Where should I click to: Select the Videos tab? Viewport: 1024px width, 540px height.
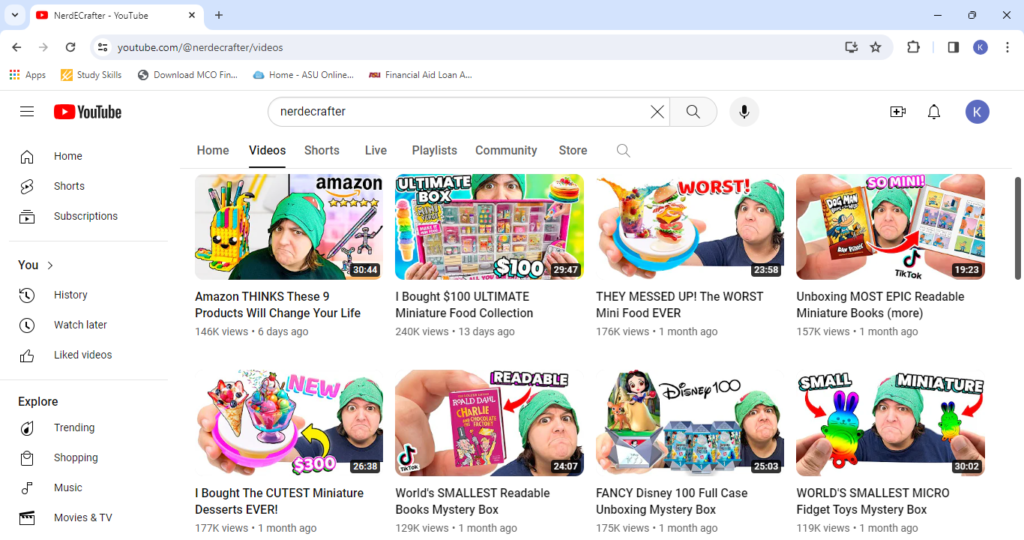coord(267,151)
